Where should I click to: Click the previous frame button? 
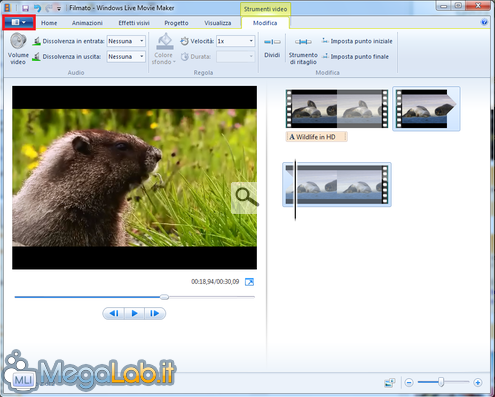click(114, 313)
